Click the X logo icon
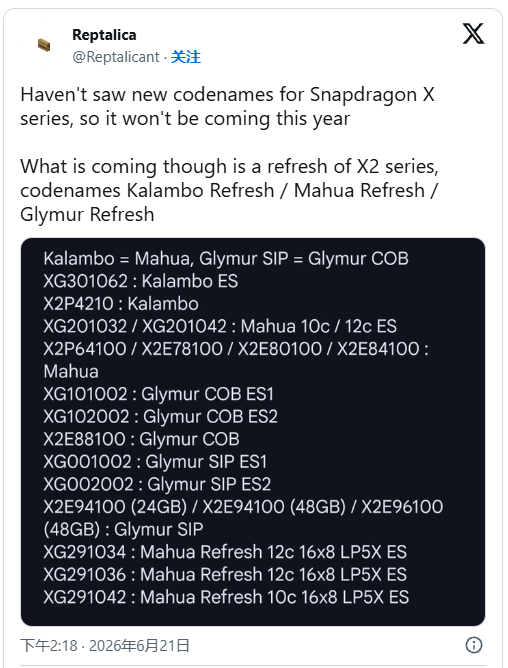 (x=473, y=34)
